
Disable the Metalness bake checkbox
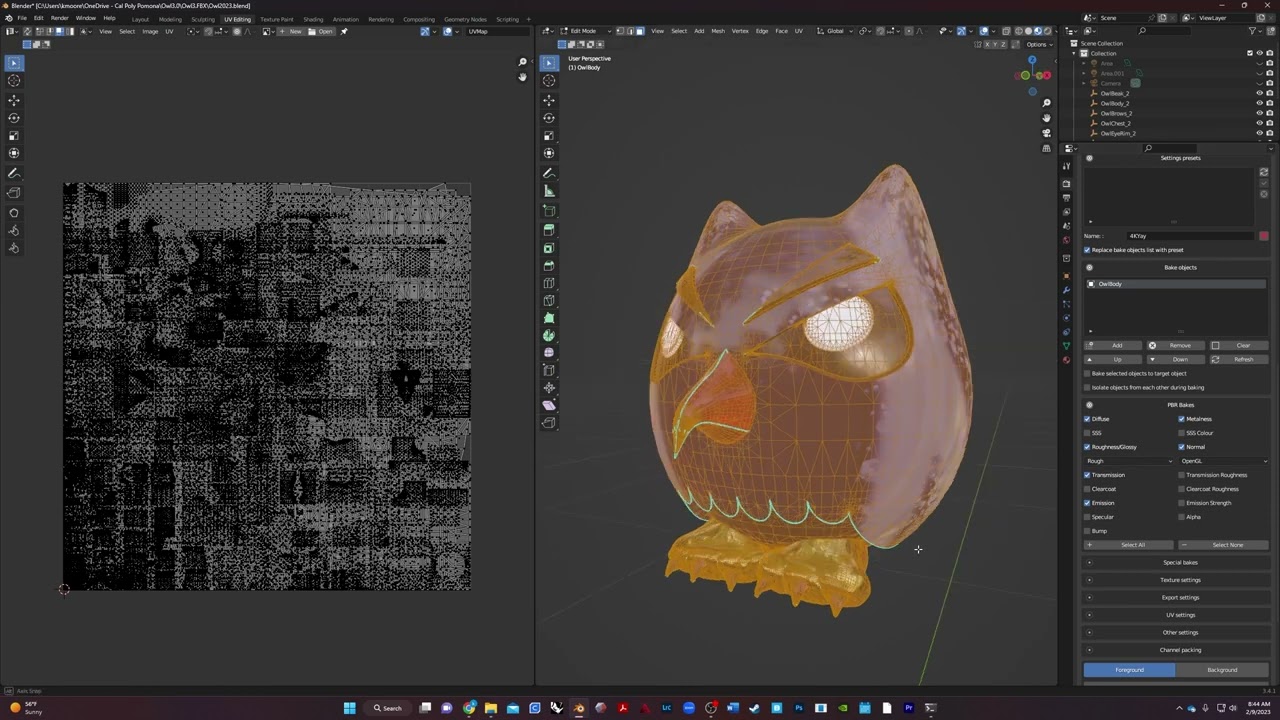click(1182, 419)
